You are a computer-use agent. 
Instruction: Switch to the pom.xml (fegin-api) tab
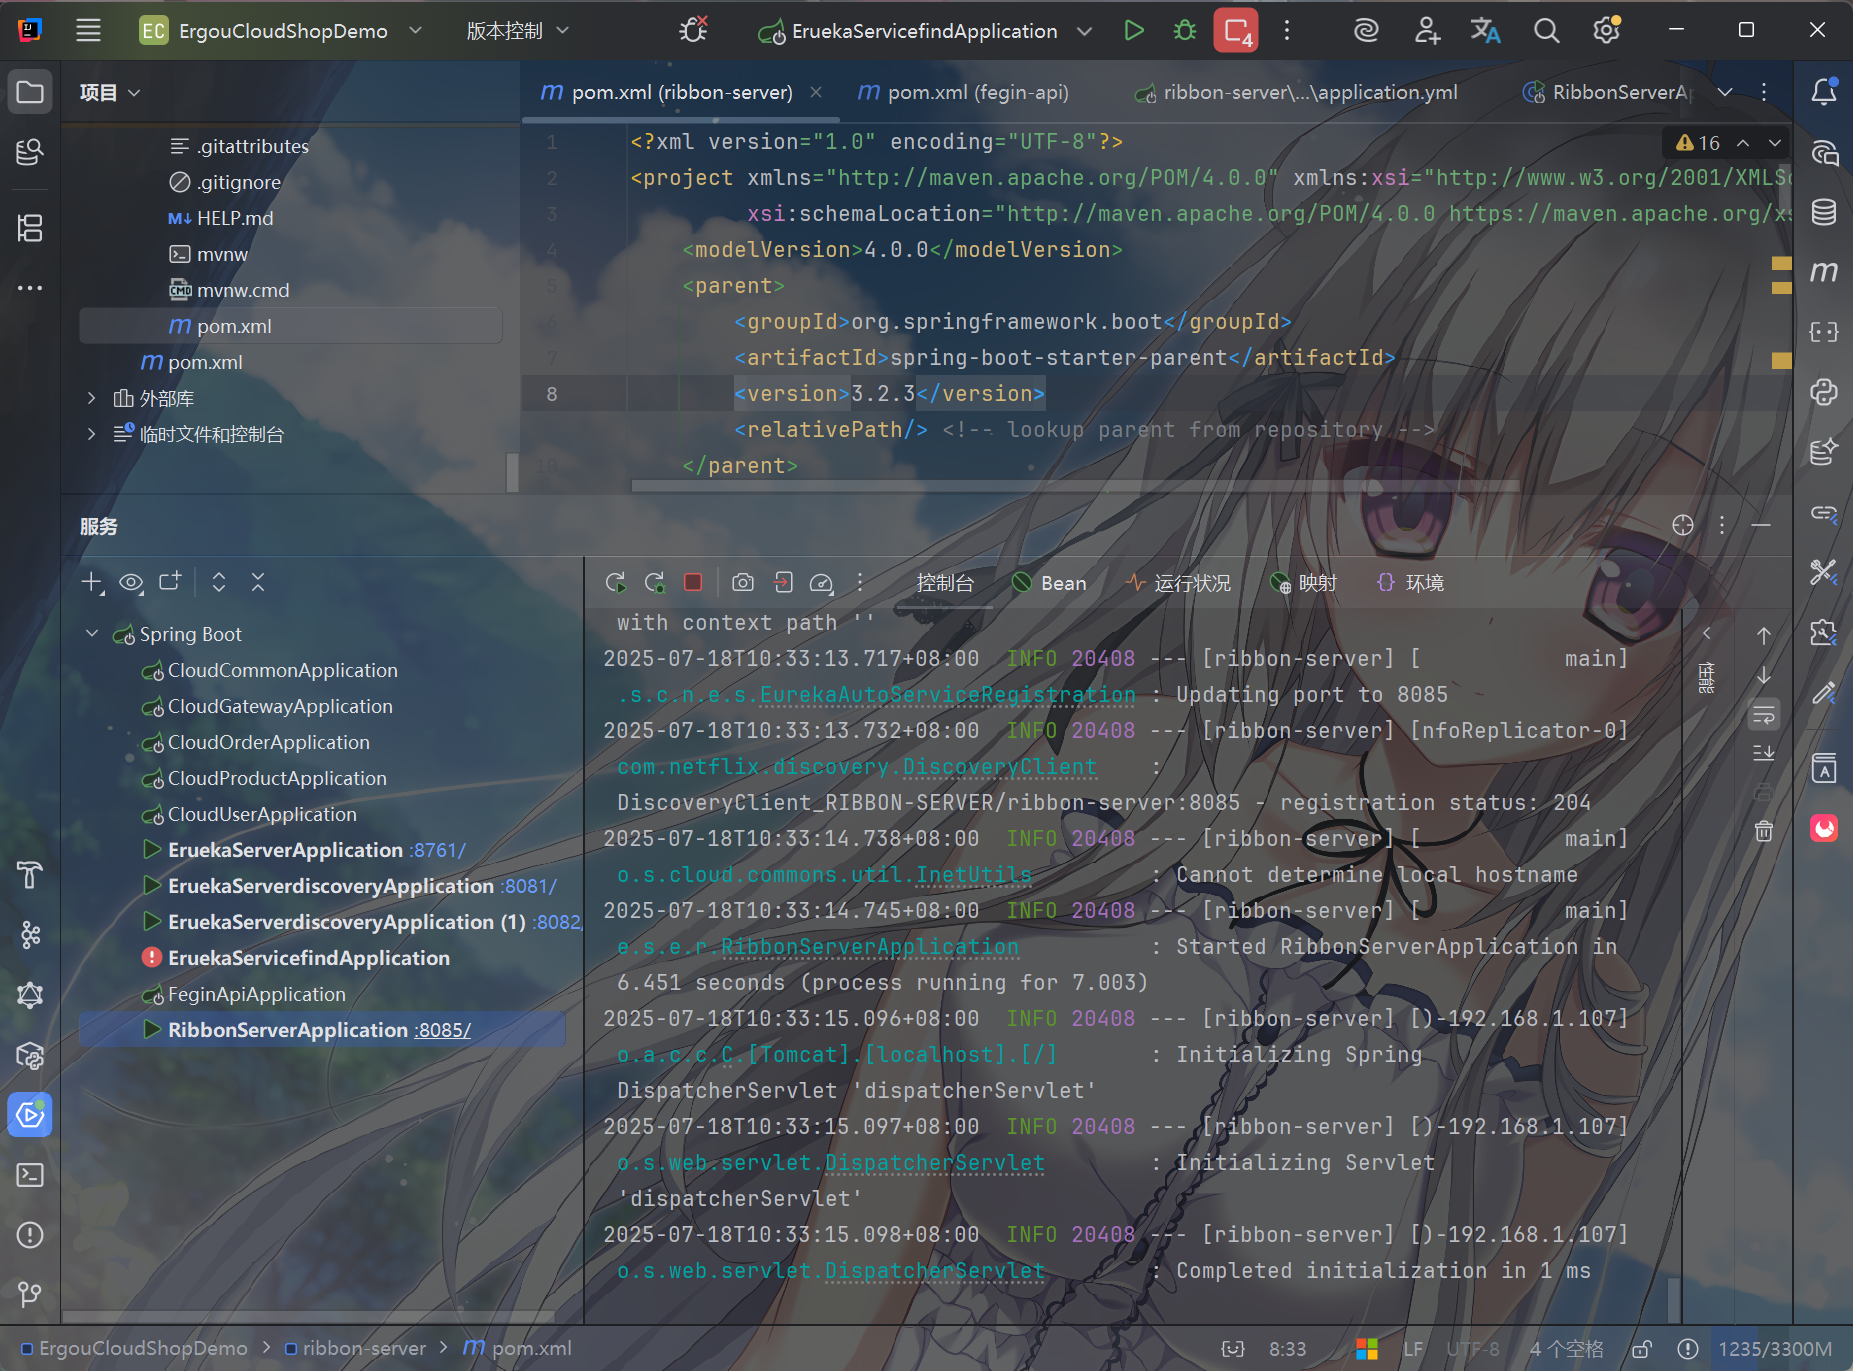click(964, 92)
